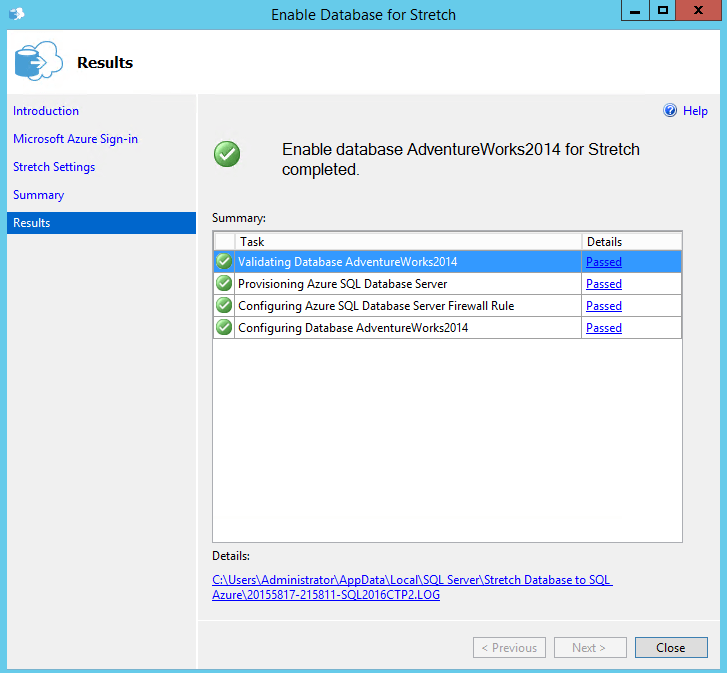Click the green check icon beside Validating Database
The image size is (727, 673).
(x=224, y=262)
